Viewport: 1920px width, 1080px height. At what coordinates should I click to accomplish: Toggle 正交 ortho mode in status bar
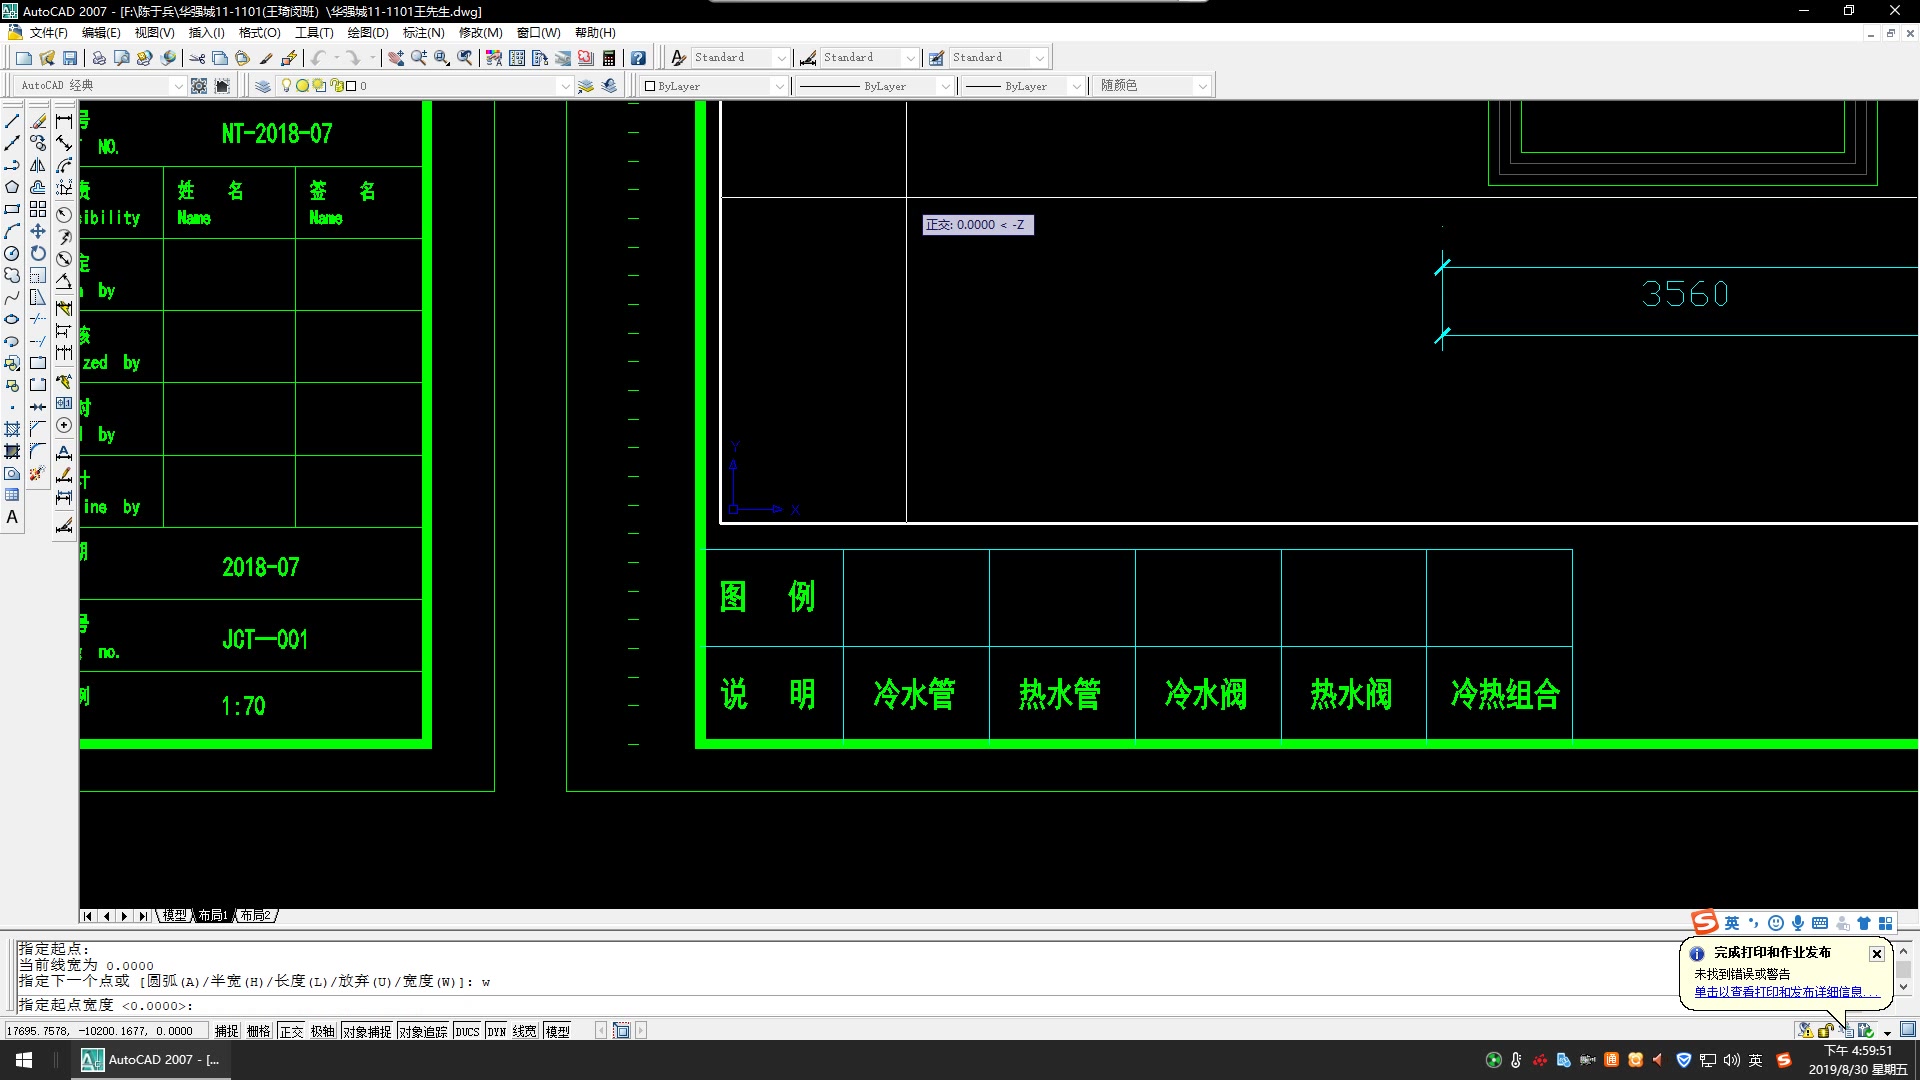291,1031
